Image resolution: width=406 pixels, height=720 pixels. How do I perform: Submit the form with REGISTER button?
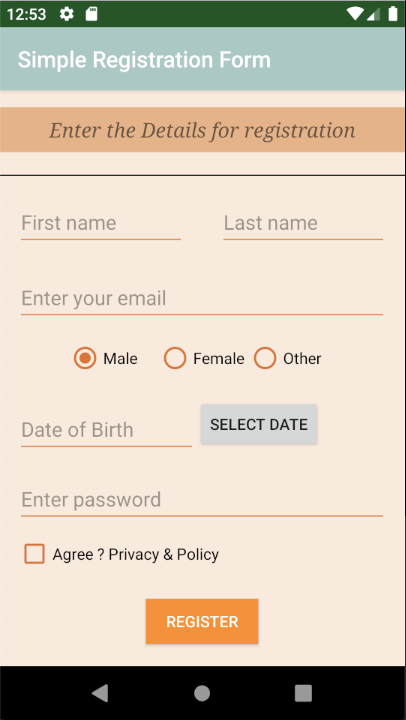202,621
